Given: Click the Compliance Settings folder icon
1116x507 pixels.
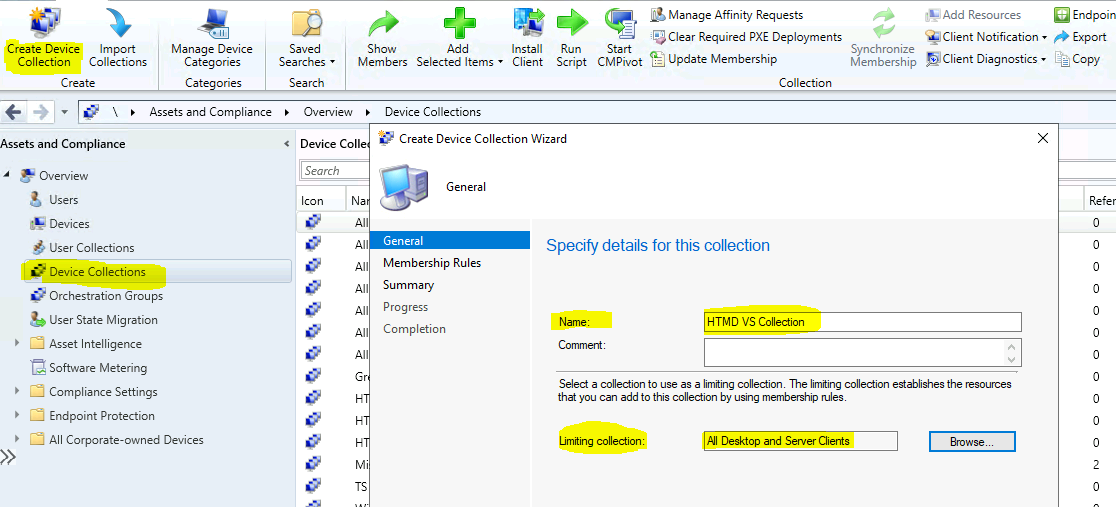Looking at the screenshot, I should click(38, 392).
